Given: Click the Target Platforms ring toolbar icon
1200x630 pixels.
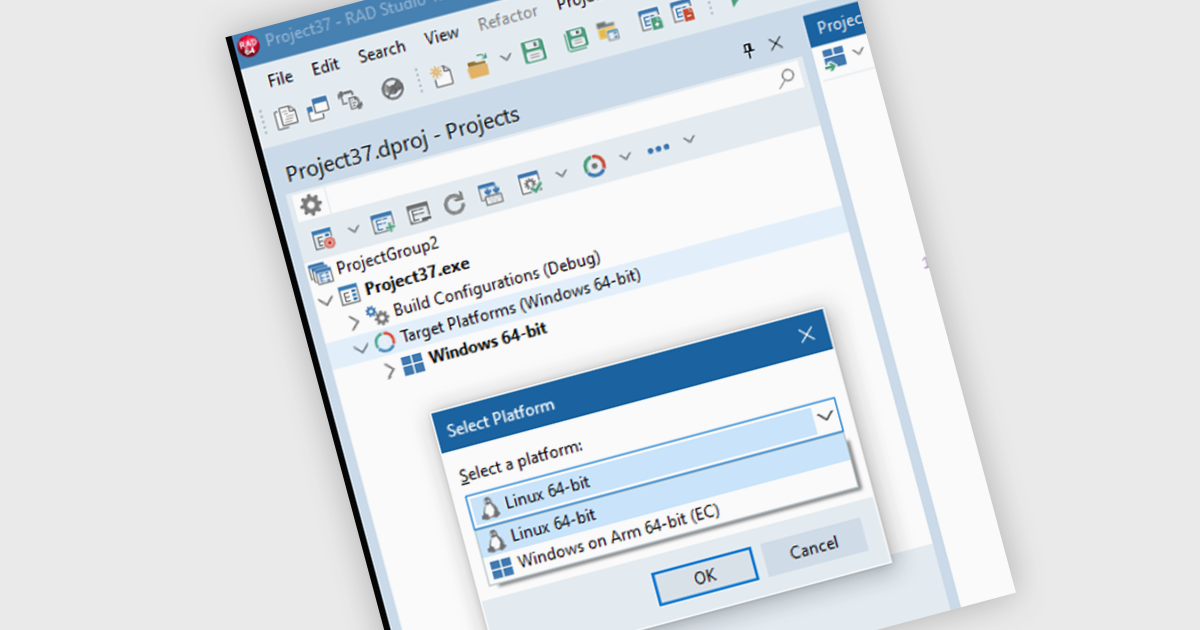Looking at the screenshot, I should click(x=594, y=165).
